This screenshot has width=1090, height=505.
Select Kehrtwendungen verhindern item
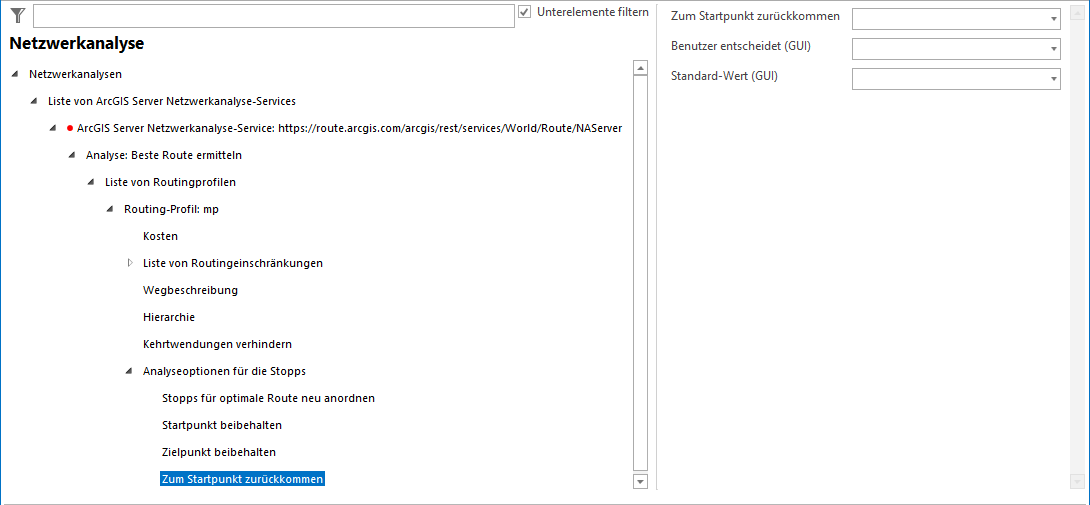(217, 344)
